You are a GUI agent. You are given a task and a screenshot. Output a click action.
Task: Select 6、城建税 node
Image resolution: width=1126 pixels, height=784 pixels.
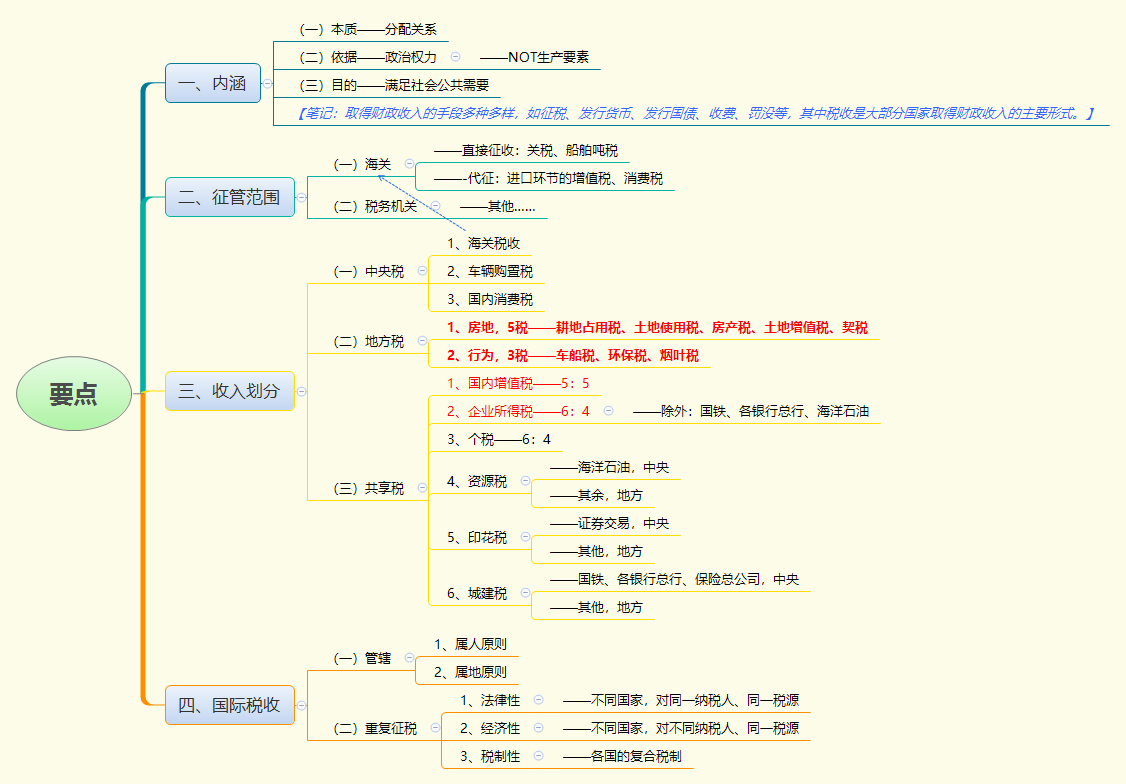coord(477,593)
